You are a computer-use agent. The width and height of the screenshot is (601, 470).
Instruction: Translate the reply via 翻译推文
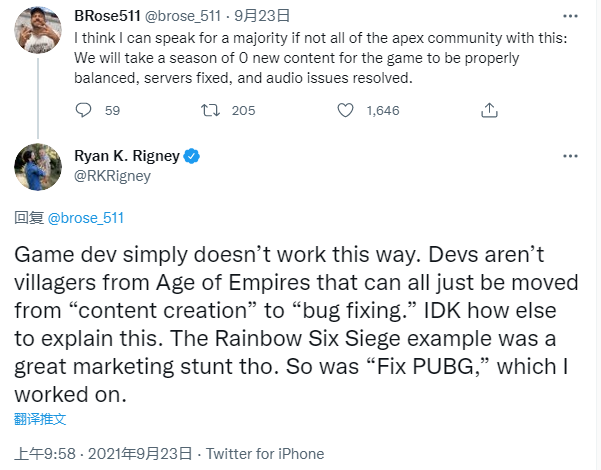click(41, 414)
